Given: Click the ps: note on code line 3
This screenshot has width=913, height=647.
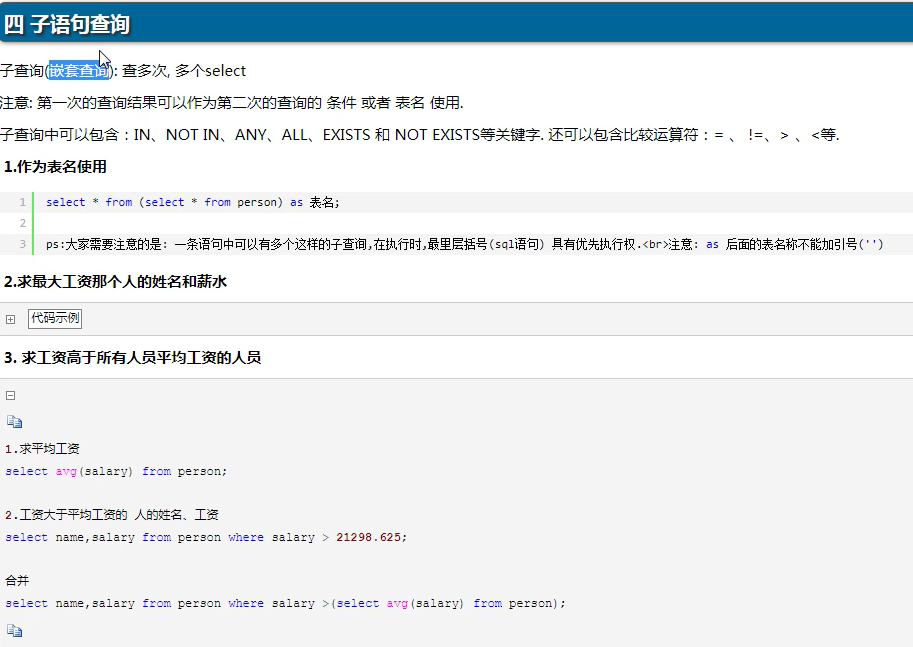Looking at the screenshot, I should pyautogui.click(x=465, y=244).
